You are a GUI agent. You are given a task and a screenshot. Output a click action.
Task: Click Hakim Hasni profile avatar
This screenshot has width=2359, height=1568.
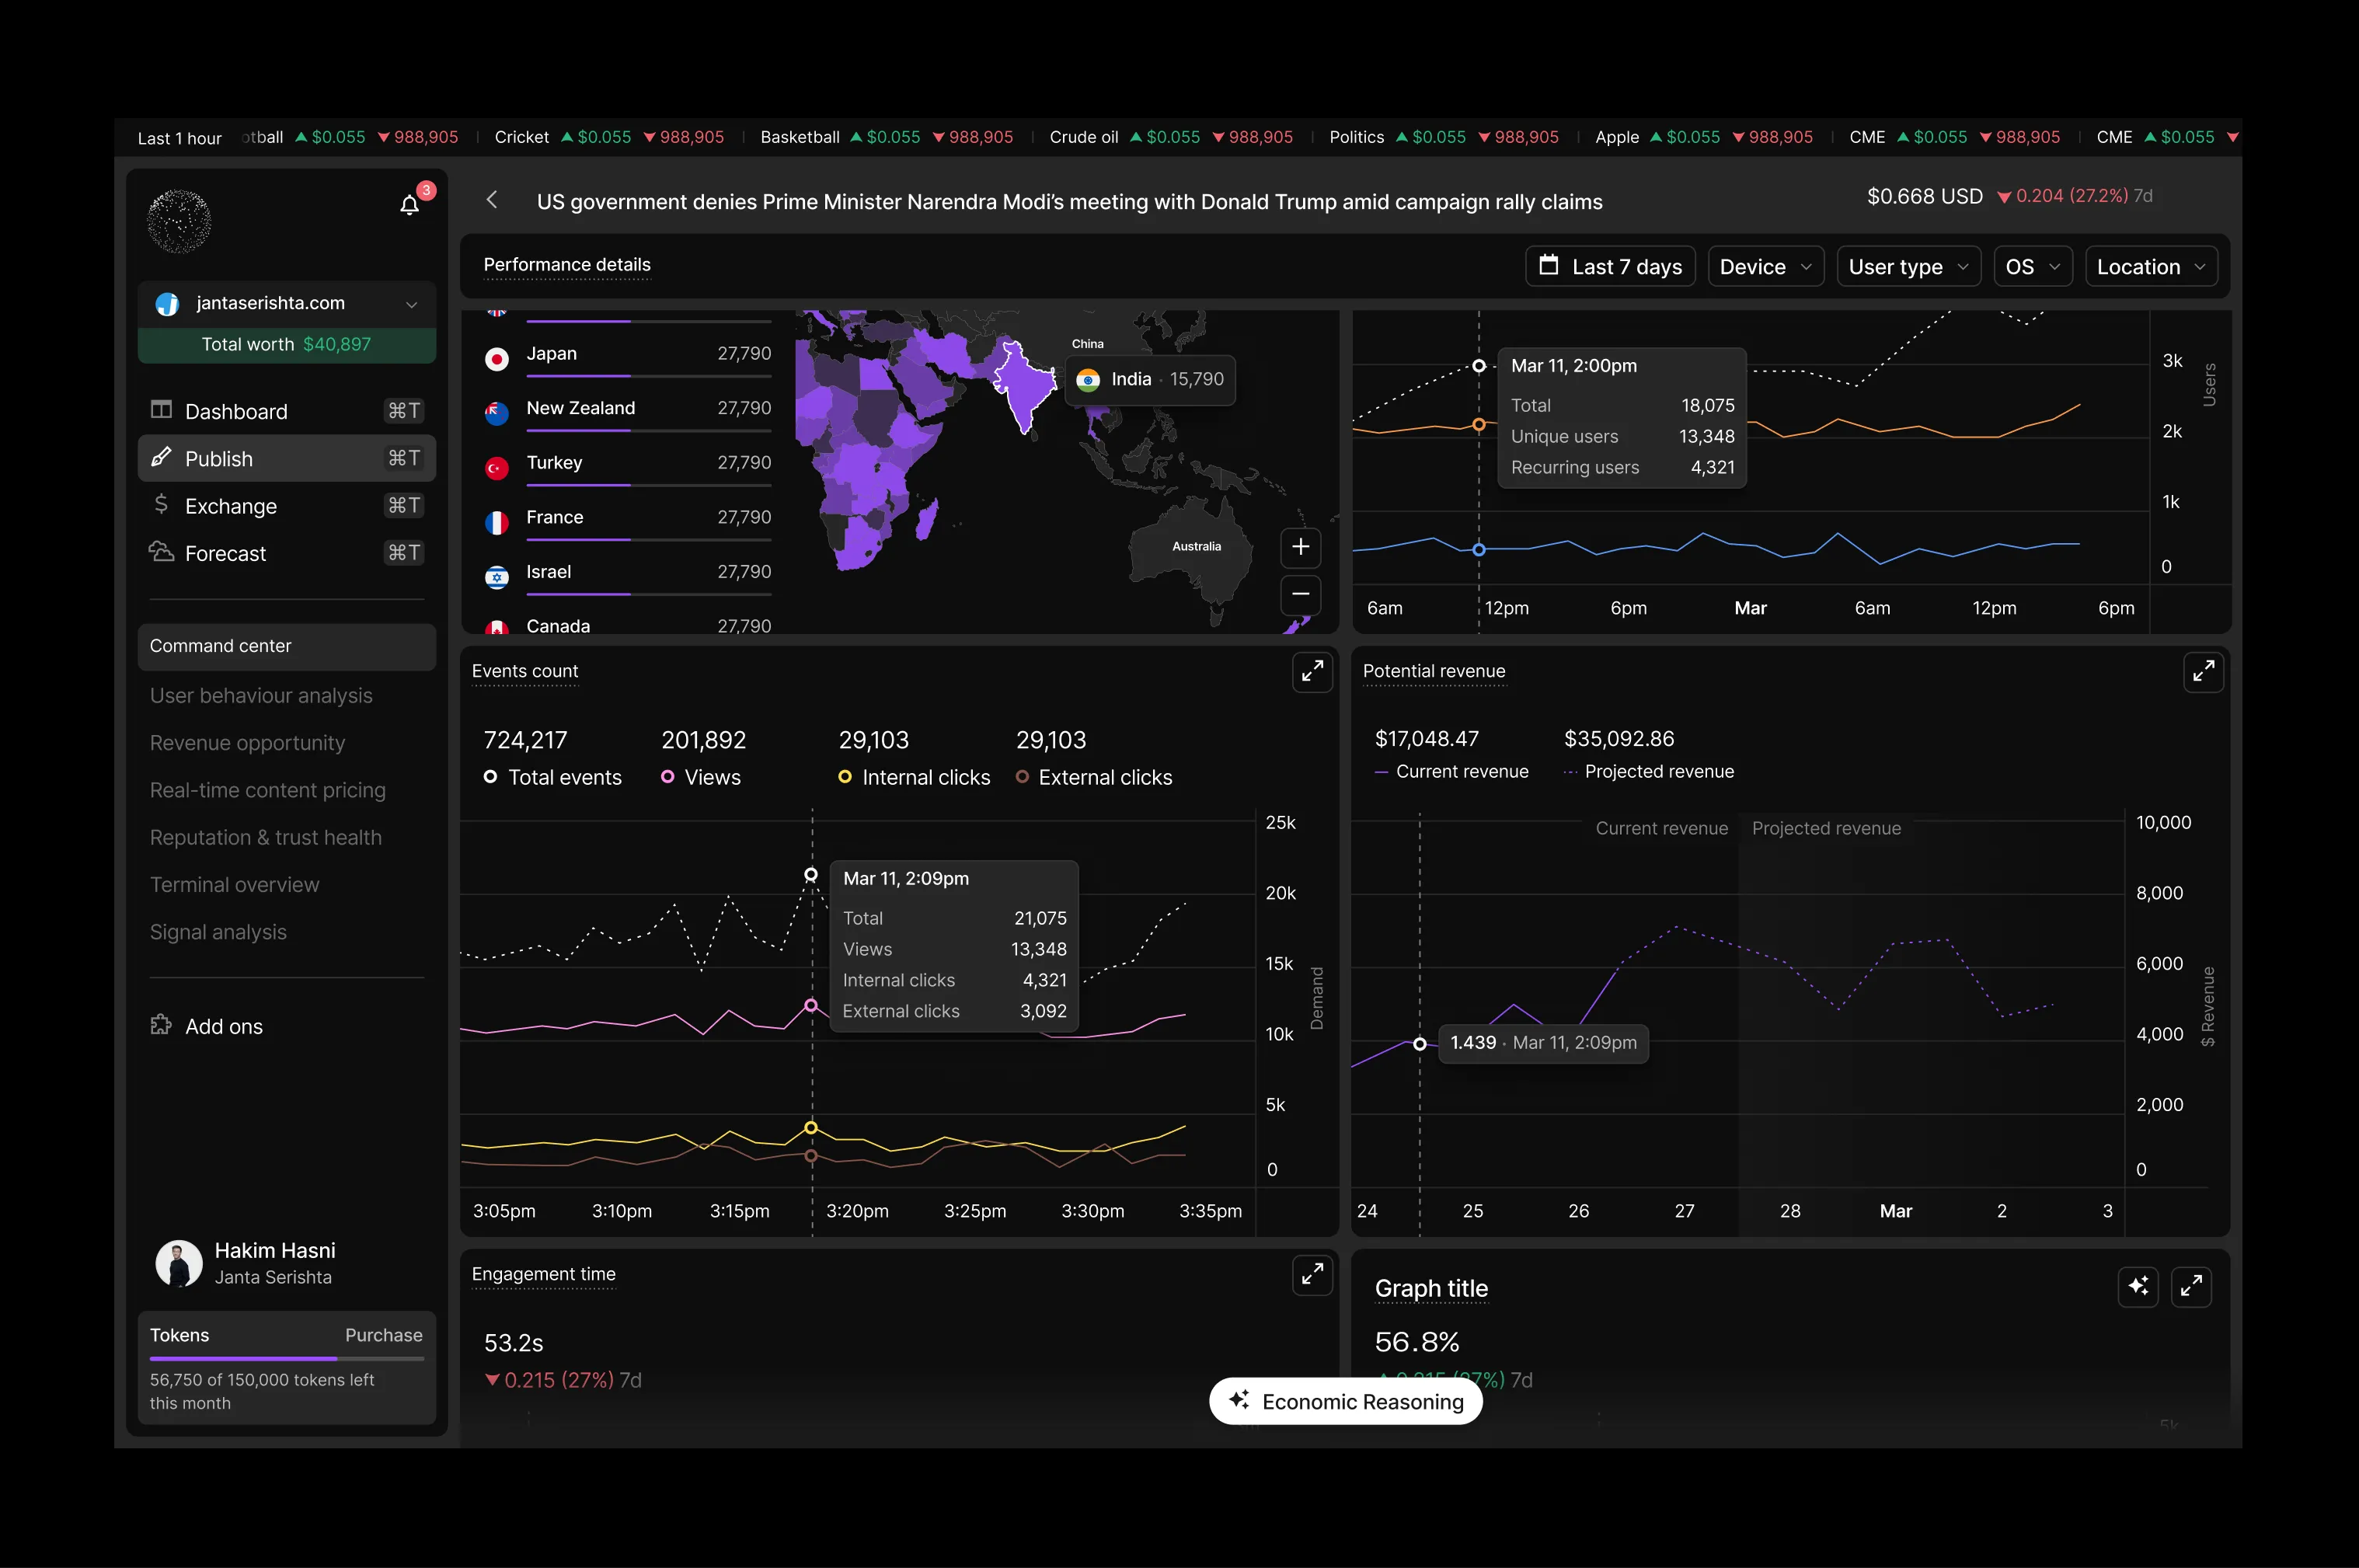pos(179,1263)
